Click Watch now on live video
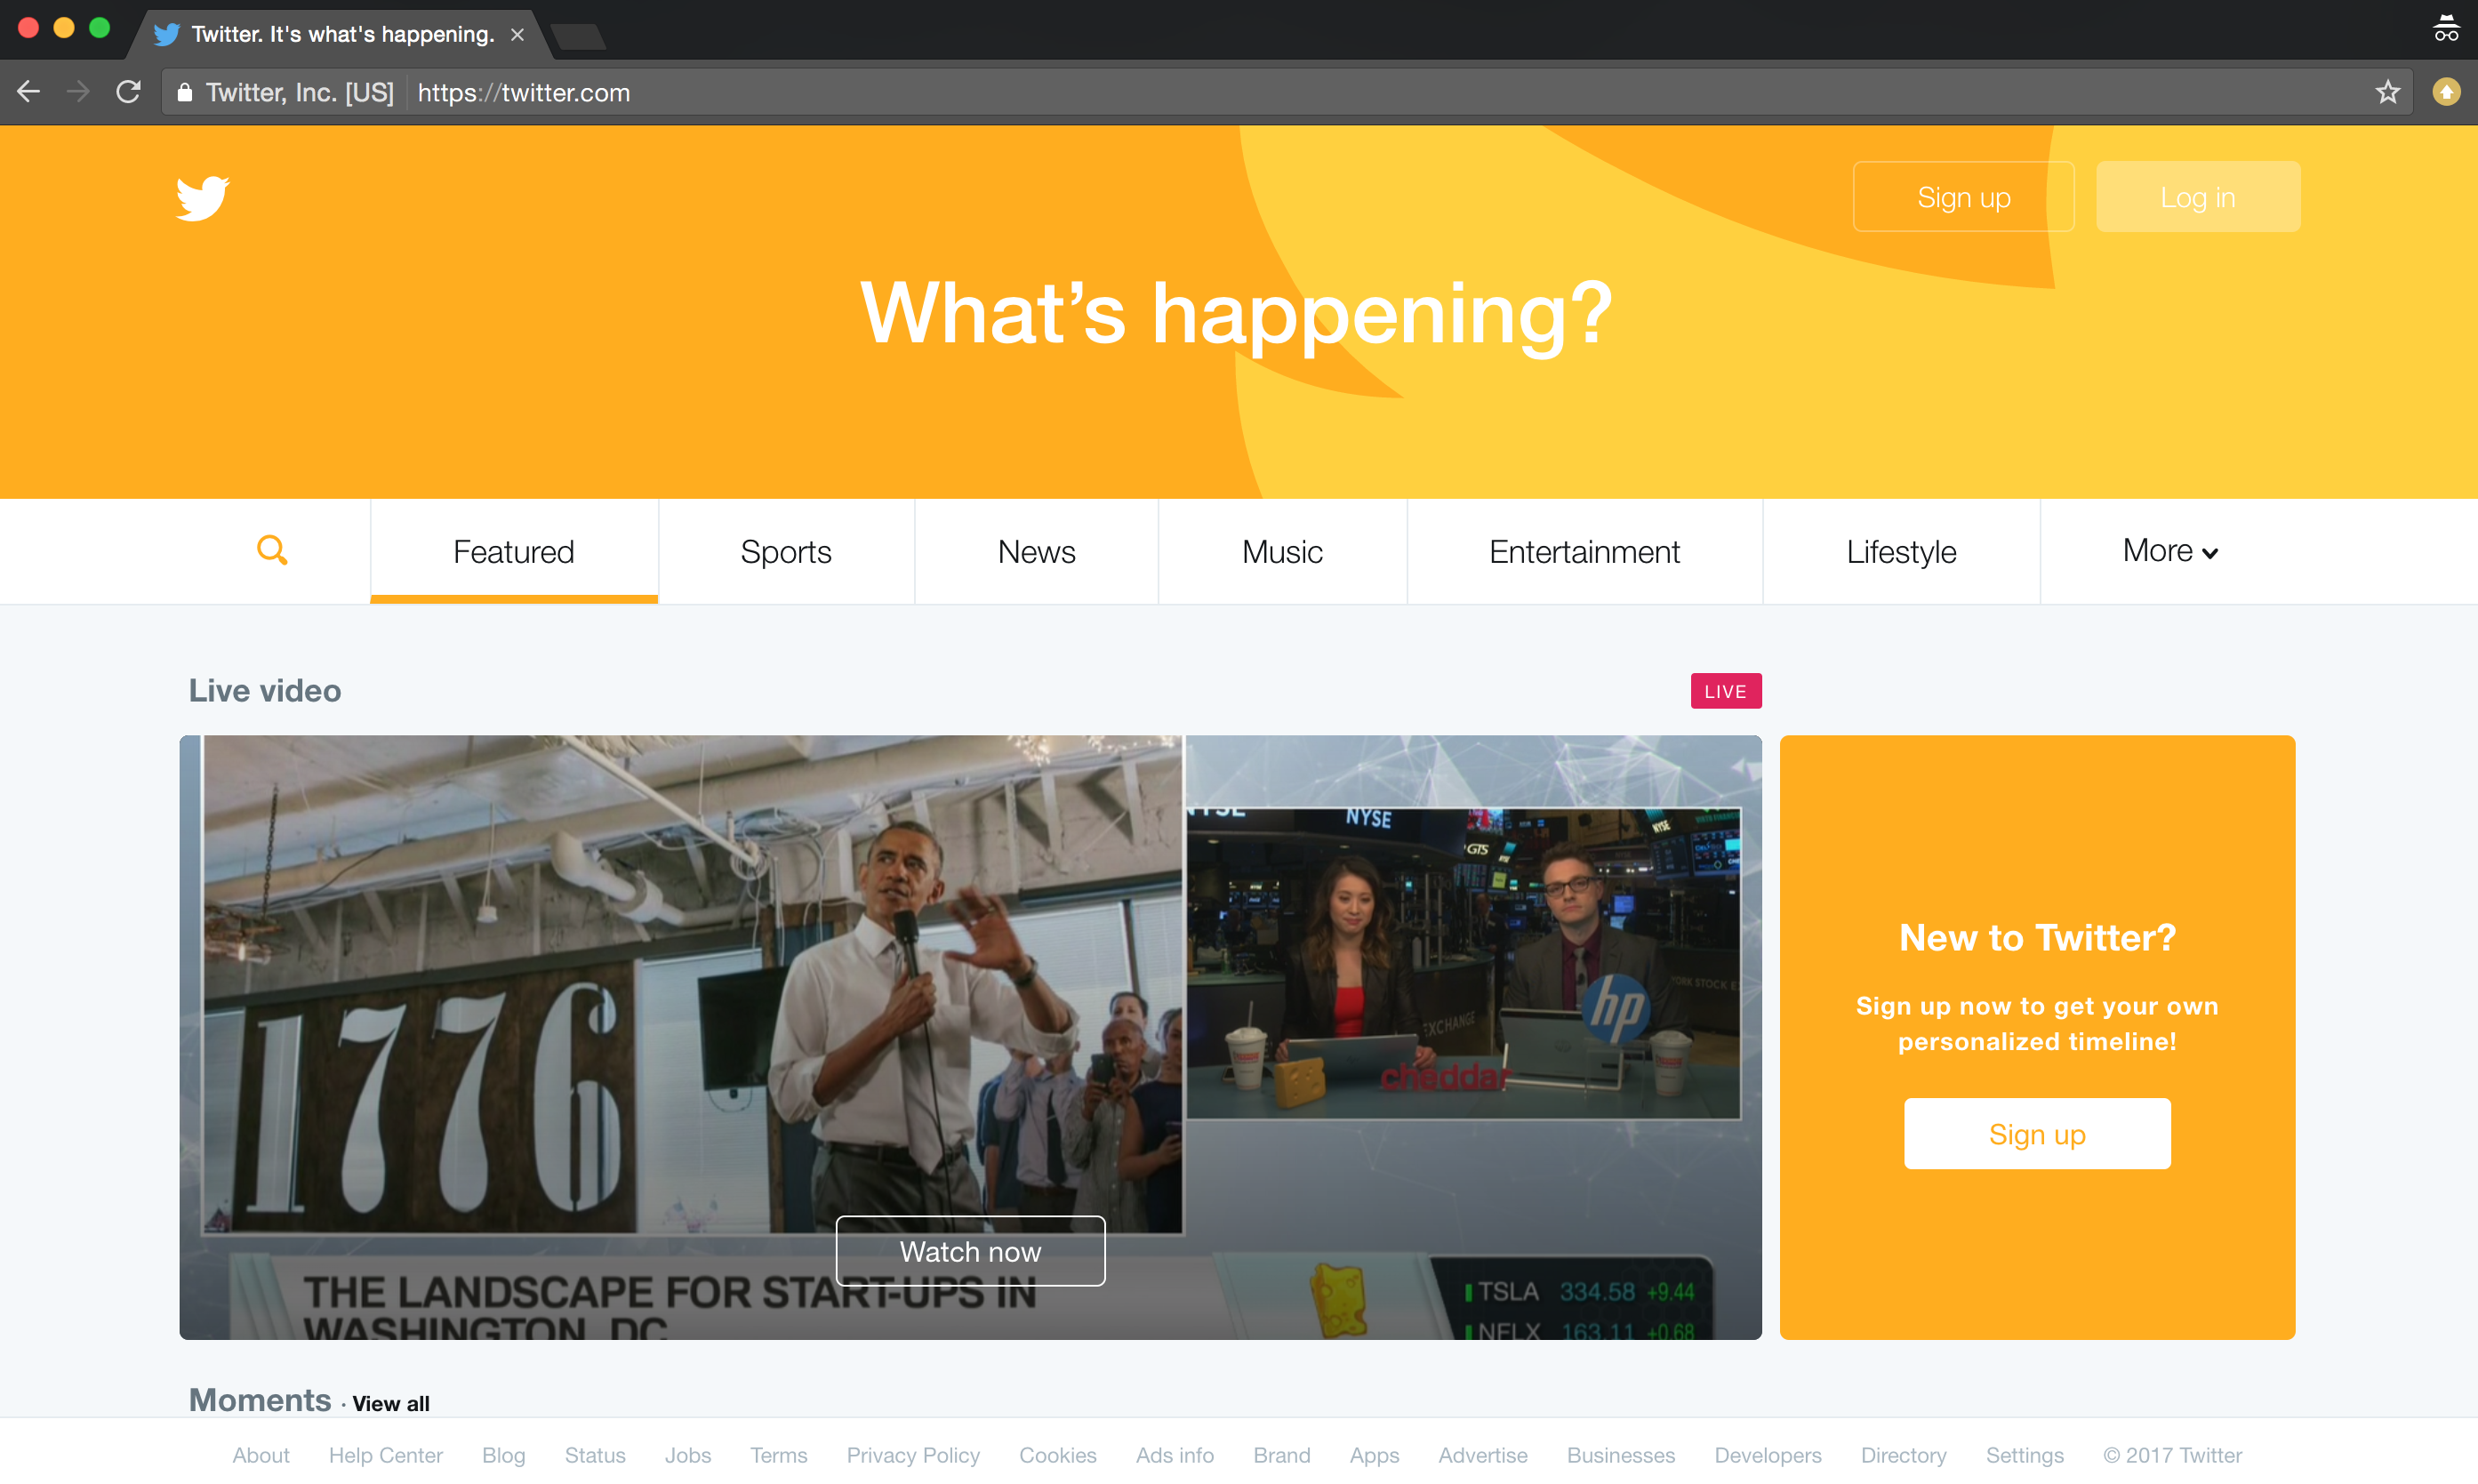 coord(969,1251)
